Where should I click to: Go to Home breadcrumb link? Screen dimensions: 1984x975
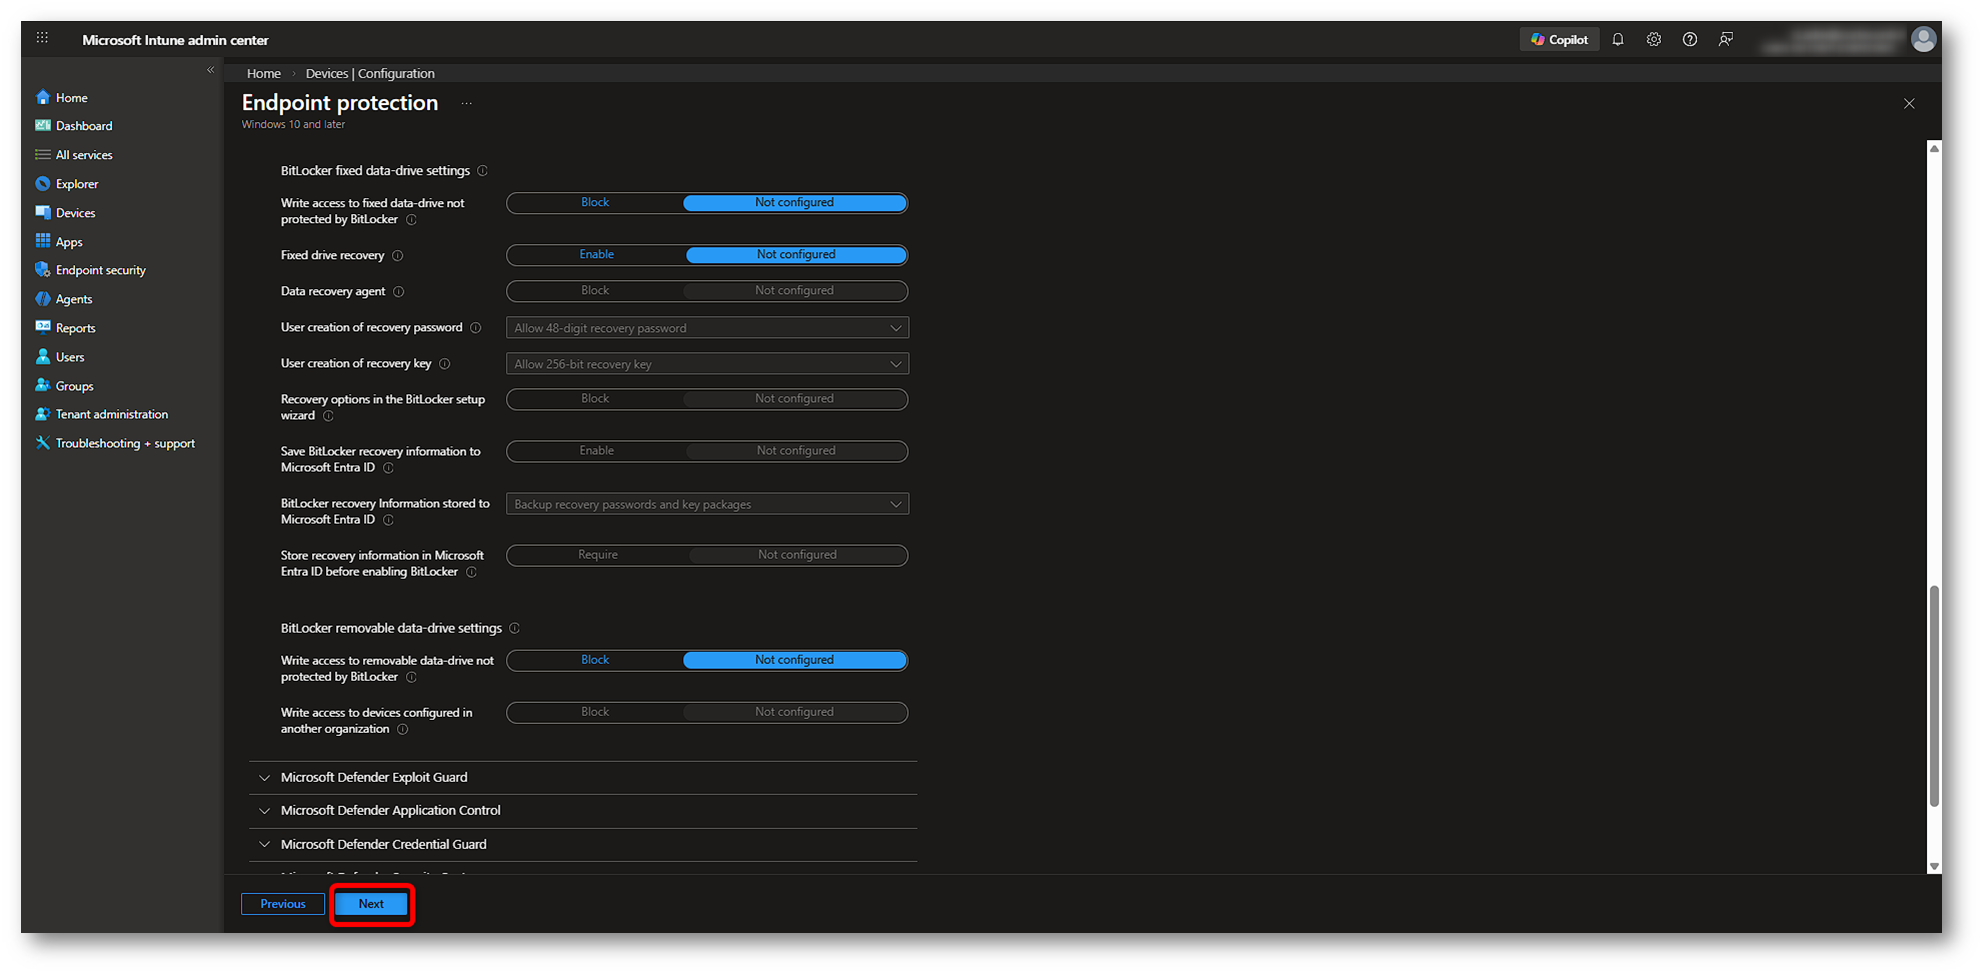[264, 74]
